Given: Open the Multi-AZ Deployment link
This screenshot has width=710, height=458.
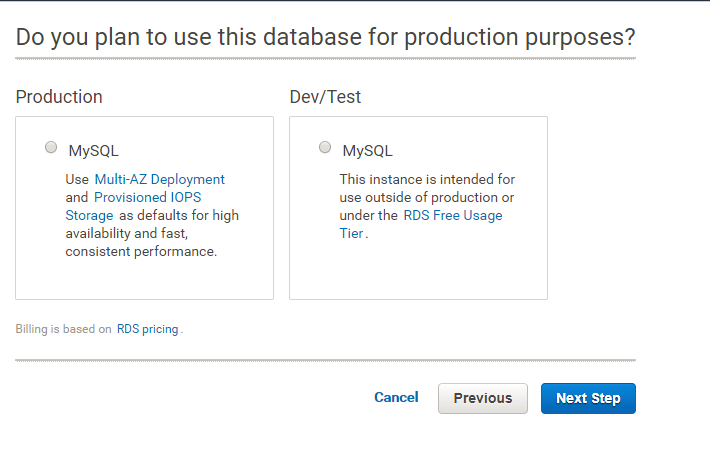Looking at the screenshot, I should (160, 180).
